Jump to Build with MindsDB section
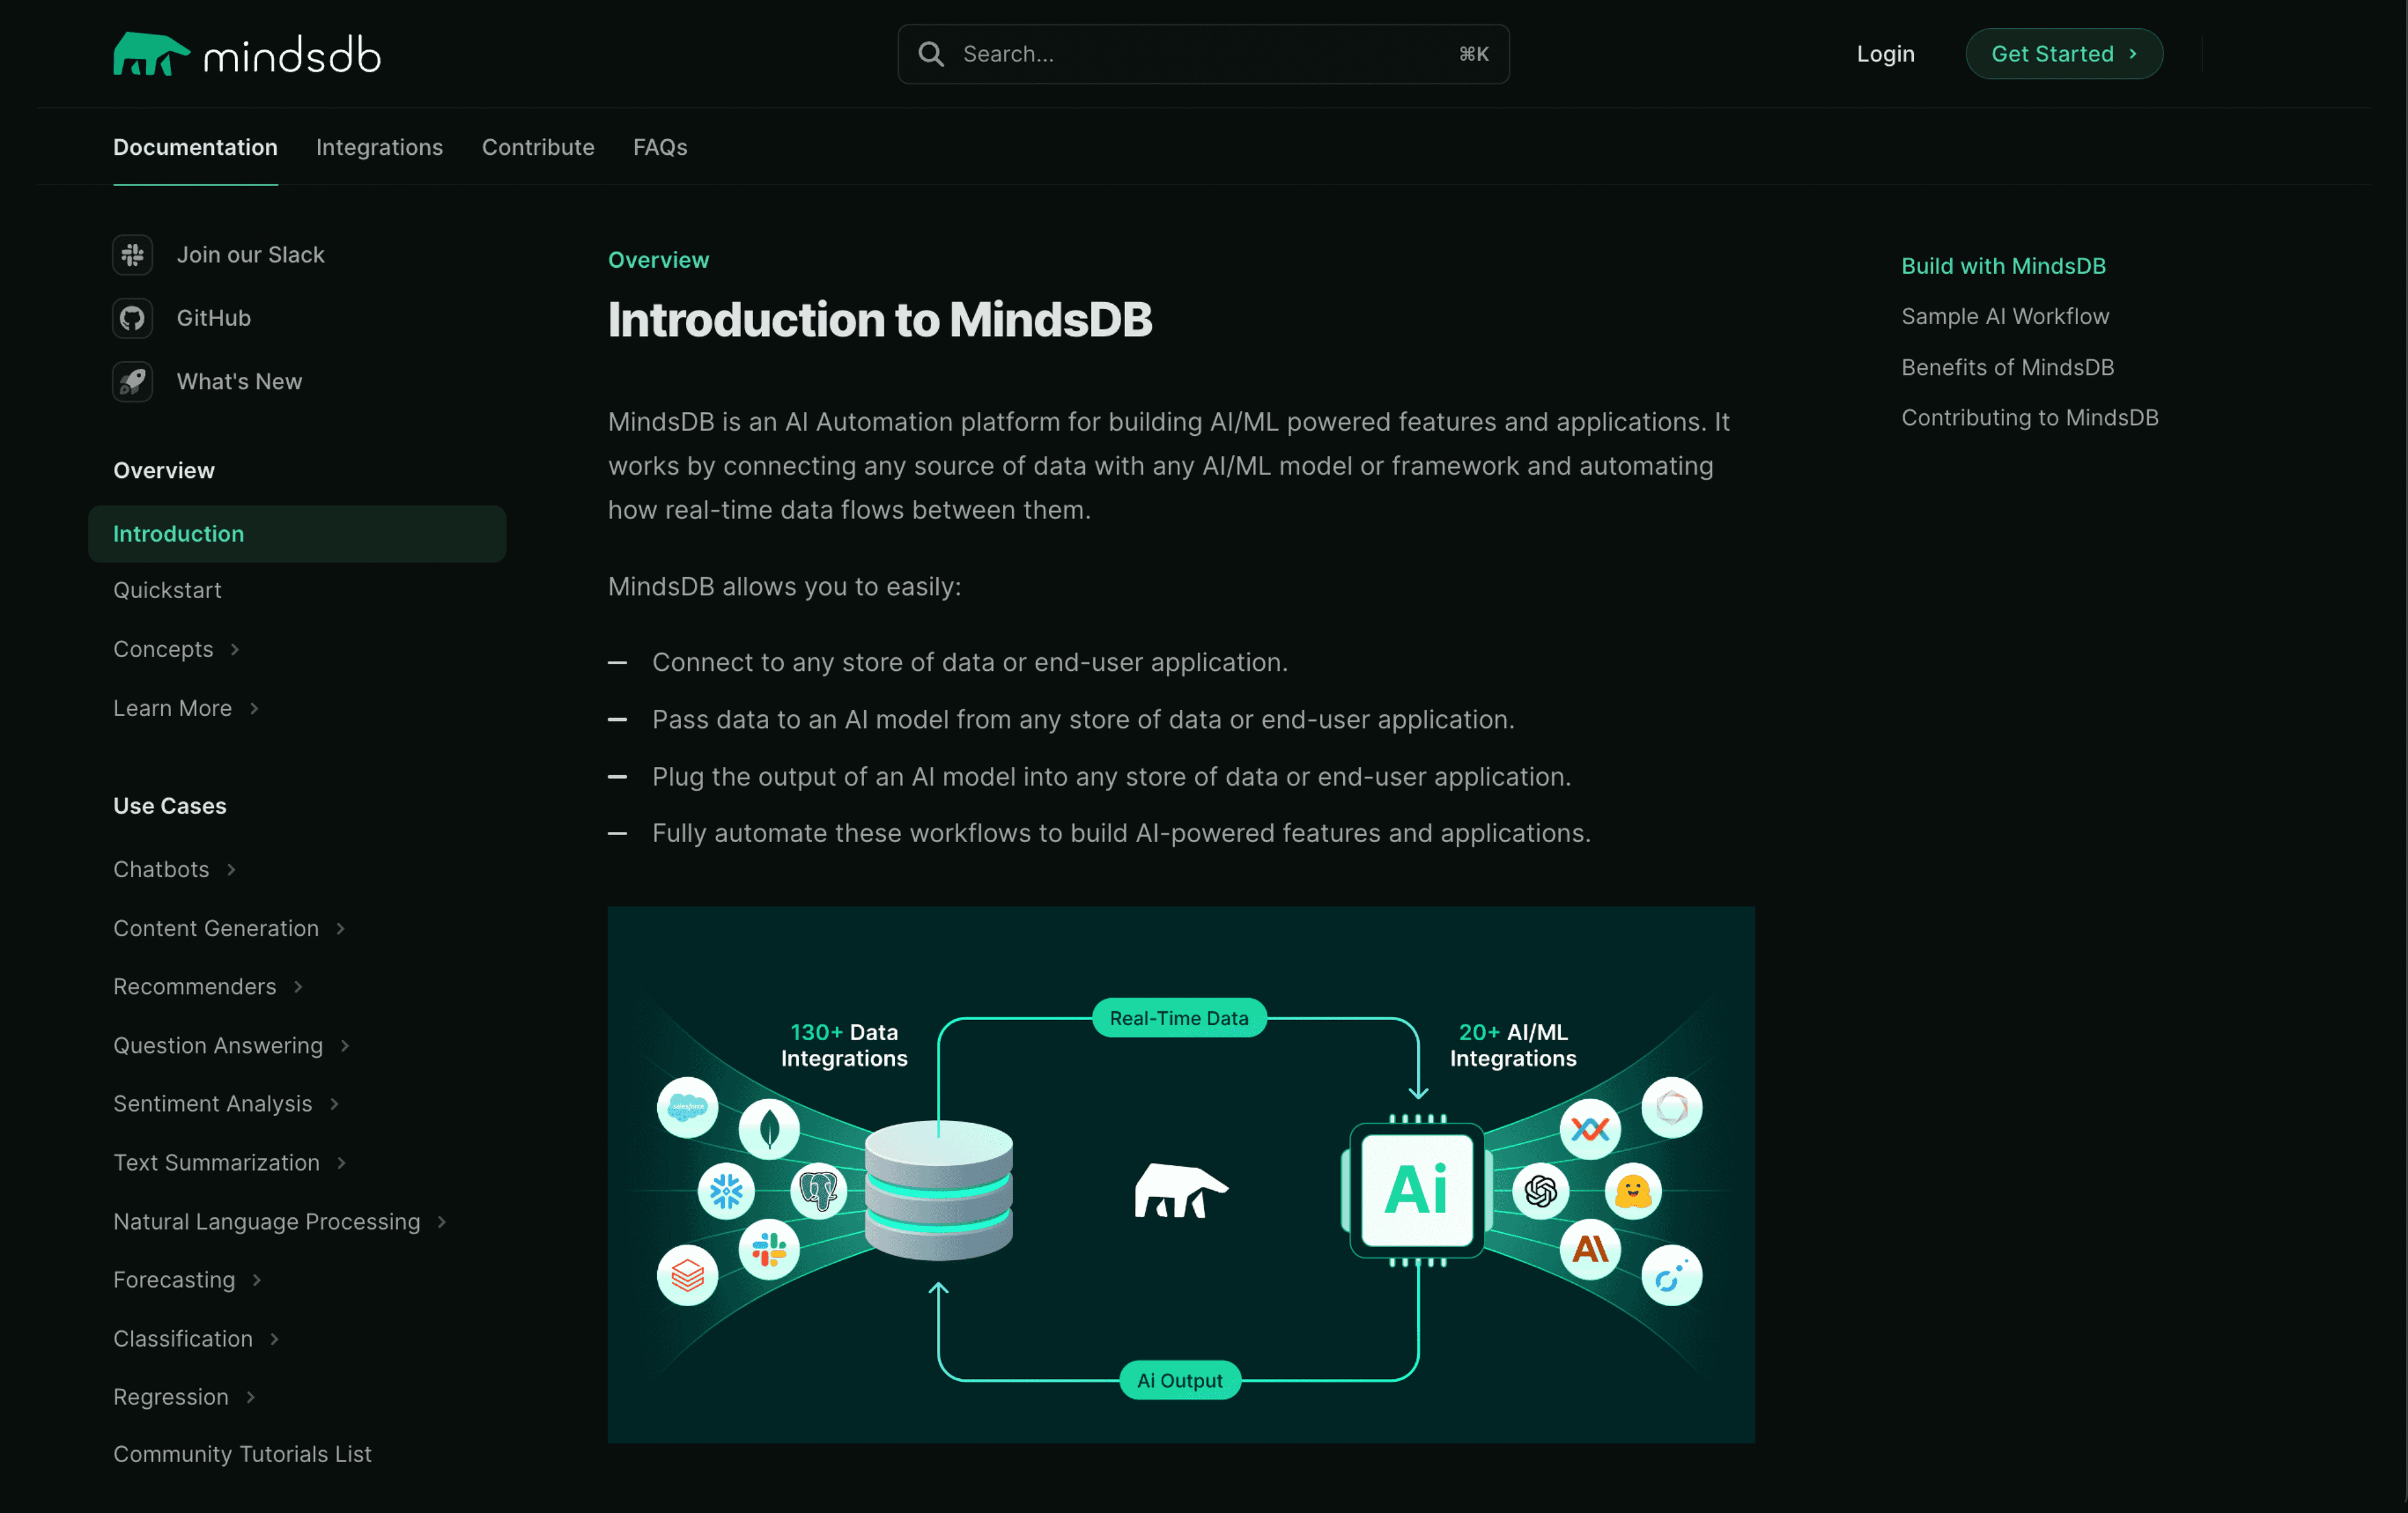Screen dimensions: 2408x1513 click(x=2003, y=266)
